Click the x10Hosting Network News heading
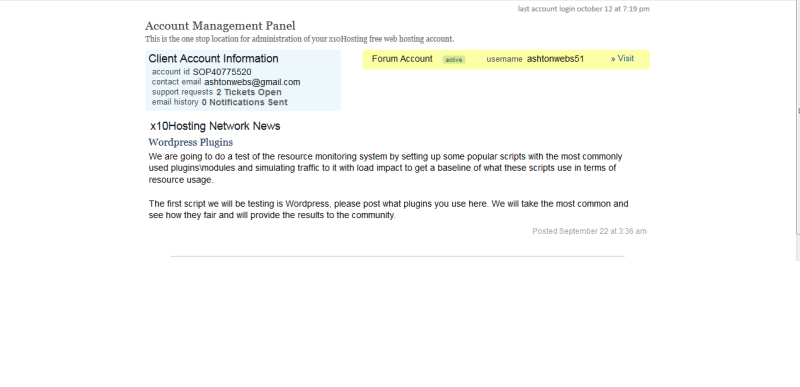This screenshot has width=800, height=387. tap(215, 126)
